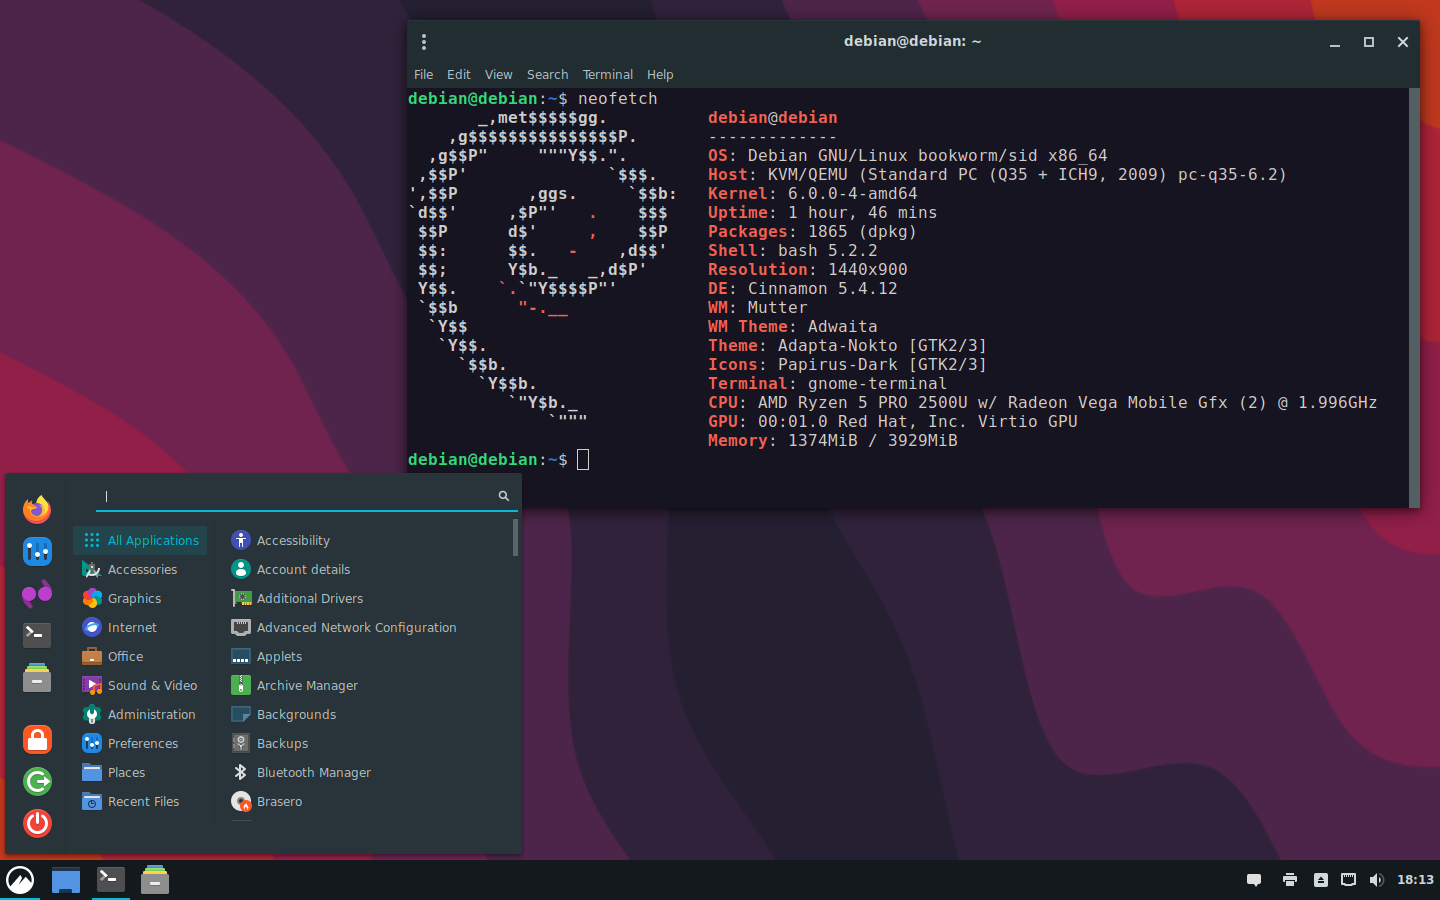Click the red power-off icon
1440x900 pixels.
click(x=37, y=823)
